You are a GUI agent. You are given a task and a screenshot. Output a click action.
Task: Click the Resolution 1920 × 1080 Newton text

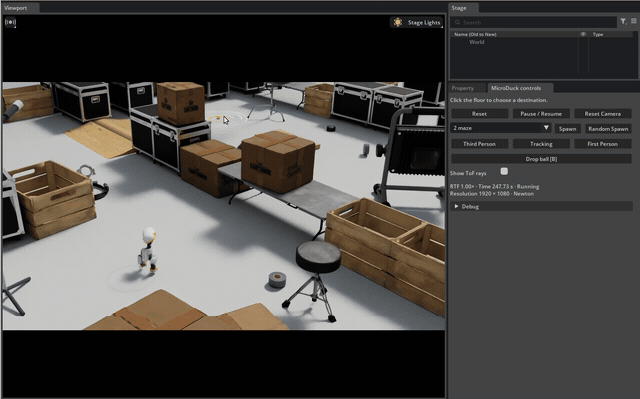coord(491,194)
